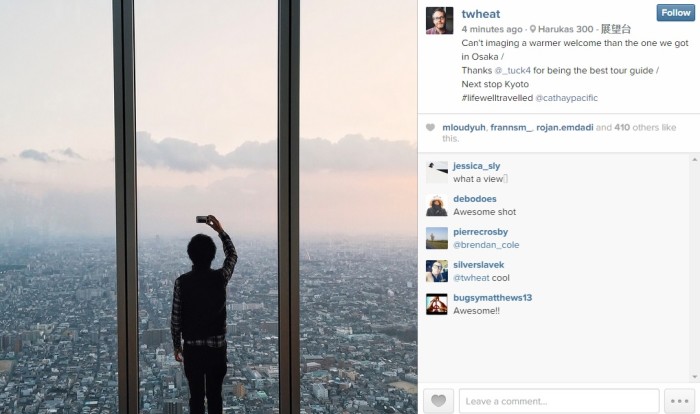
Task: Open debodoes' avatar thumbnail
Action: [x=437, y=205]
